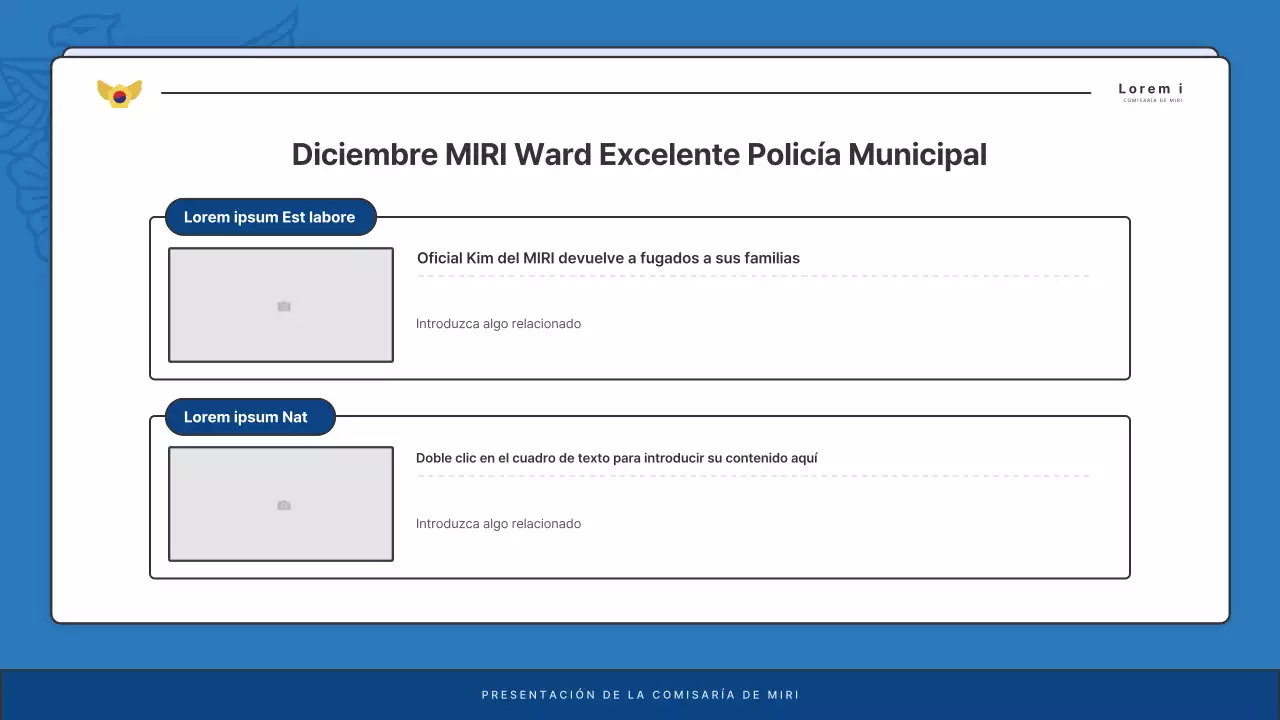
Task: Select the Diciembre MIRI Ward slide title
Action: pyautogui.click(x=639, y=154)
